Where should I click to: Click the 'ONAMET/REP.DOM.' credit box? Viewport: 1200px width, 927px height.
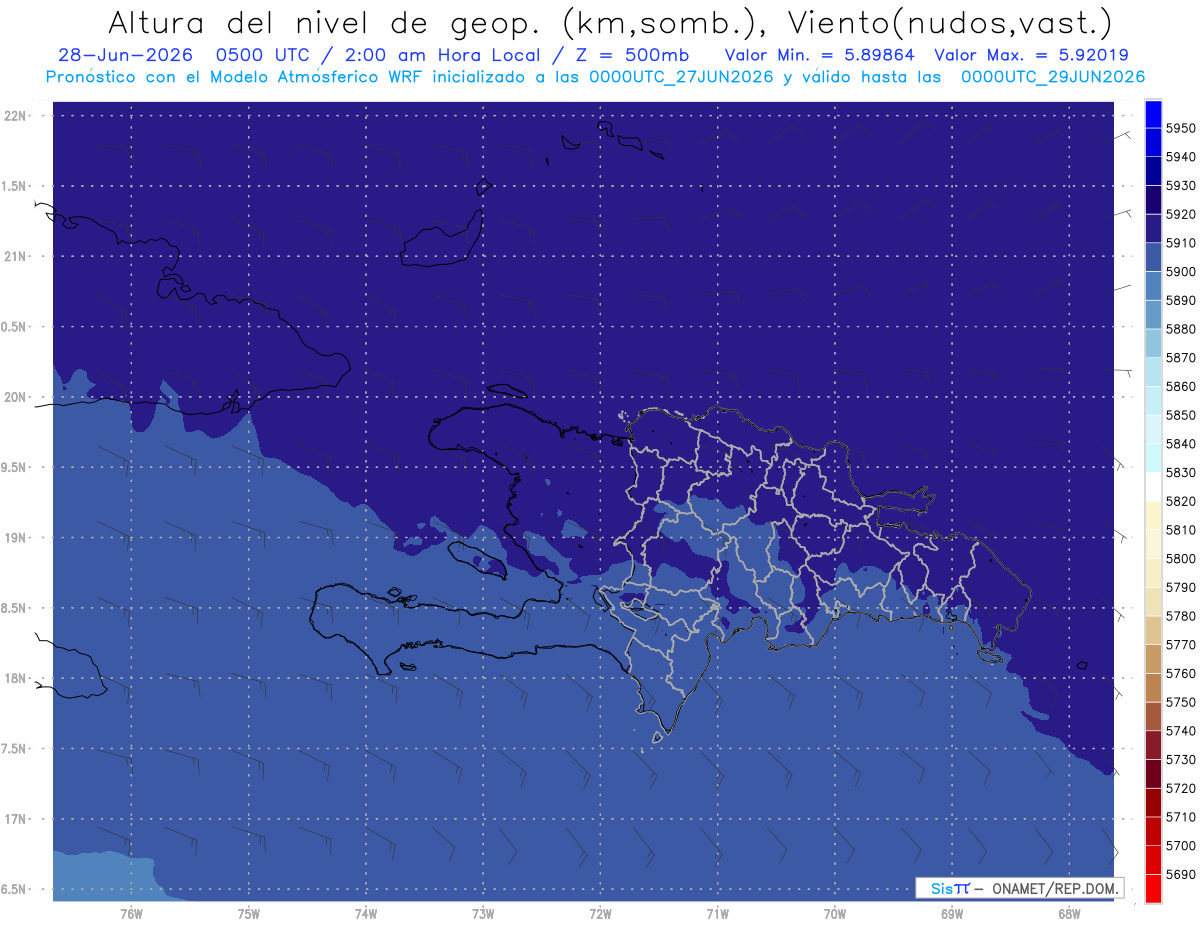point(1019,888)
